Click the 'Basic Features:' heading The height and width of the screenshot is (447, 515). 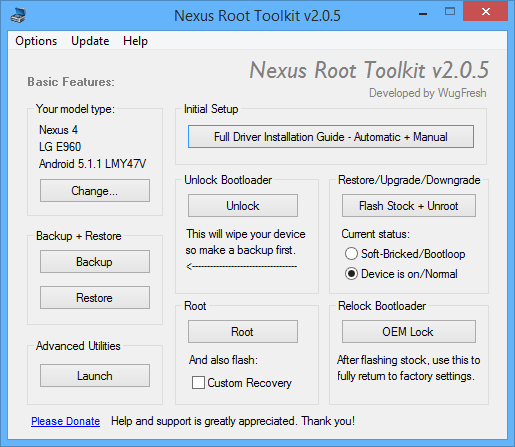[x=71, y=82]
